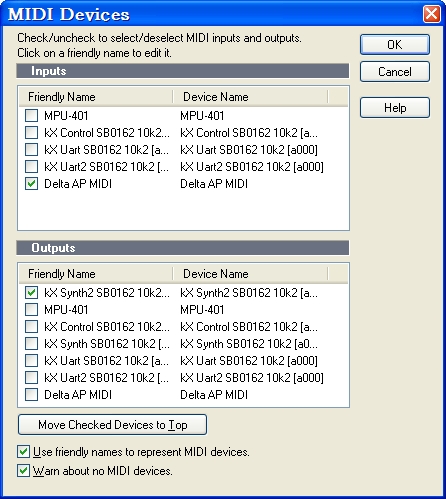446x499 pixels.
Task: Check the kX Uart SB0162 input checkbox
Action: (31, 150)
